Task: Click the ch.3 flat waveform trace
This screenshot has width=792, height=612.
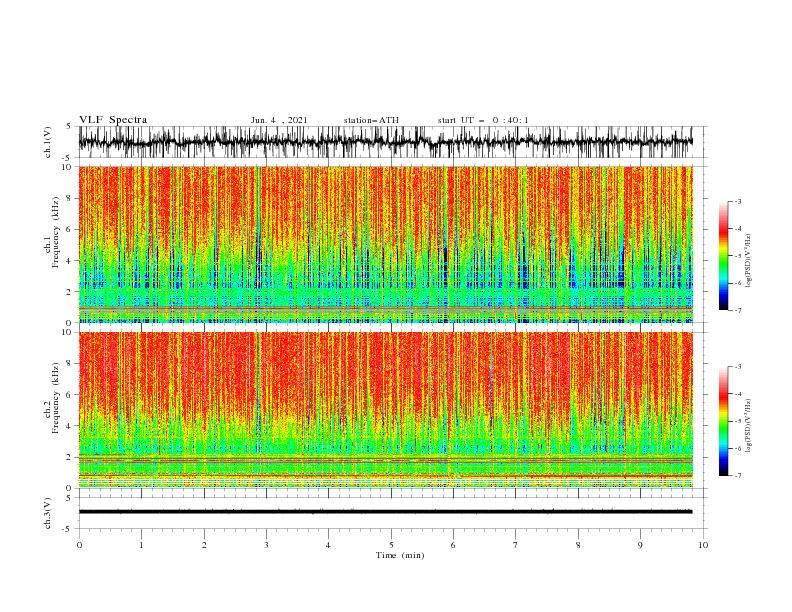Action: (x=386, y=512)
